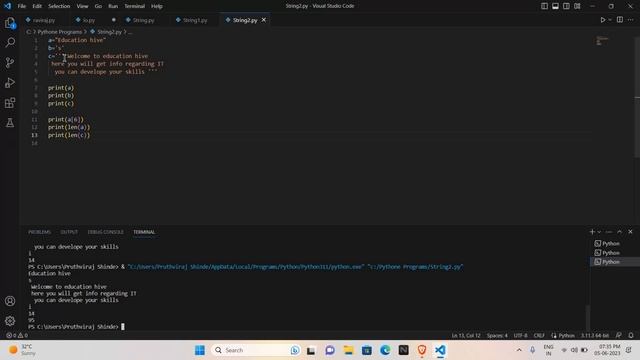This screenshot has height=360, width=640.
Task: Open the Go menu
Action: point(98,6)
